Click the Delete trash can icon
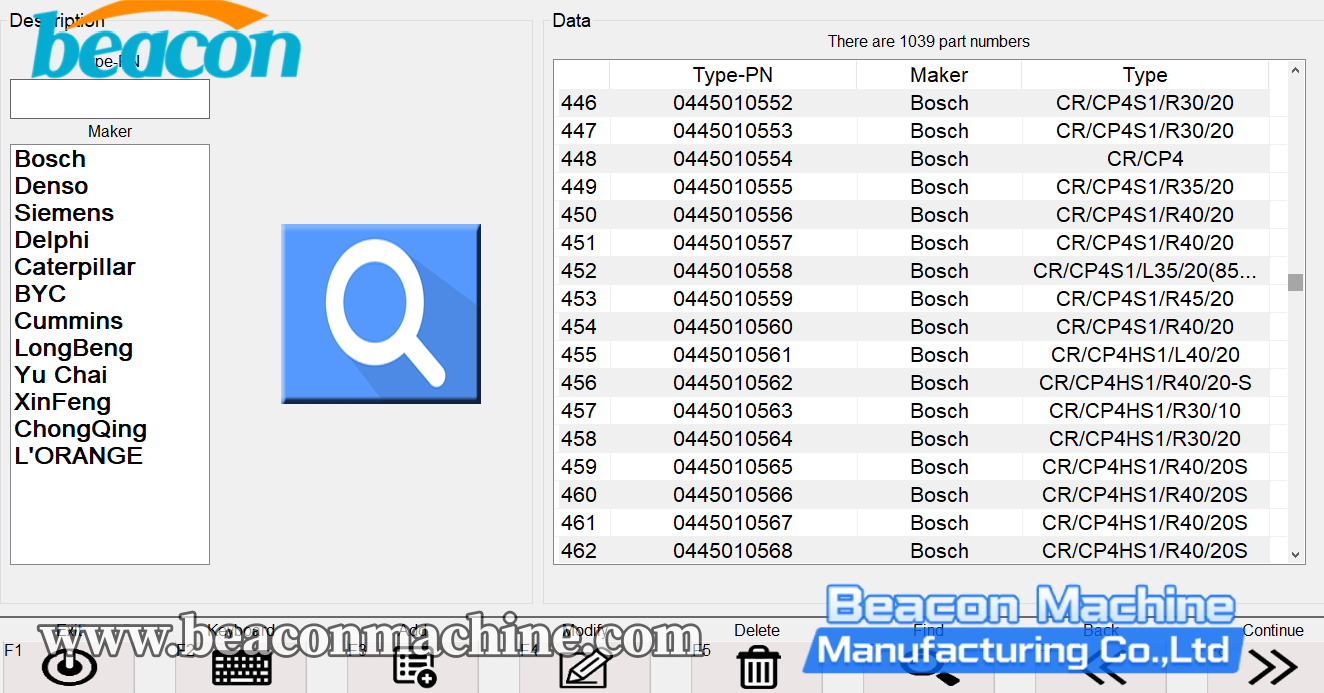This screenshot has height=693, width=1324. [758, 666]
